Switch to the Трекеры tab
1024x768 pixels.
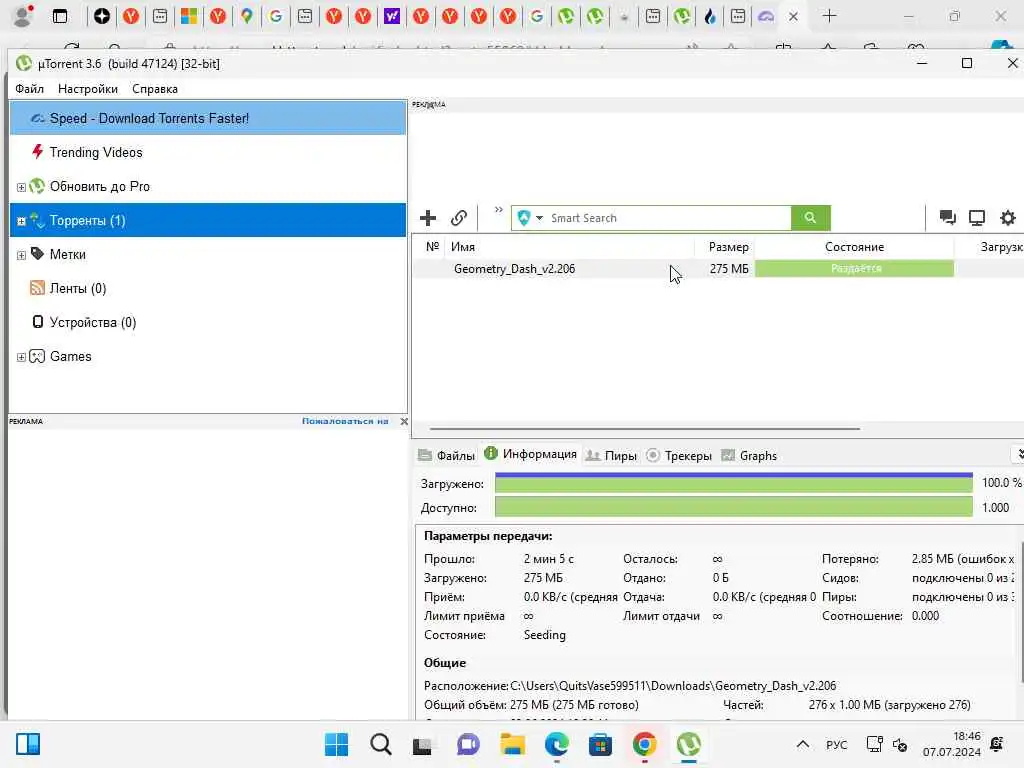[x=679, y=455]
